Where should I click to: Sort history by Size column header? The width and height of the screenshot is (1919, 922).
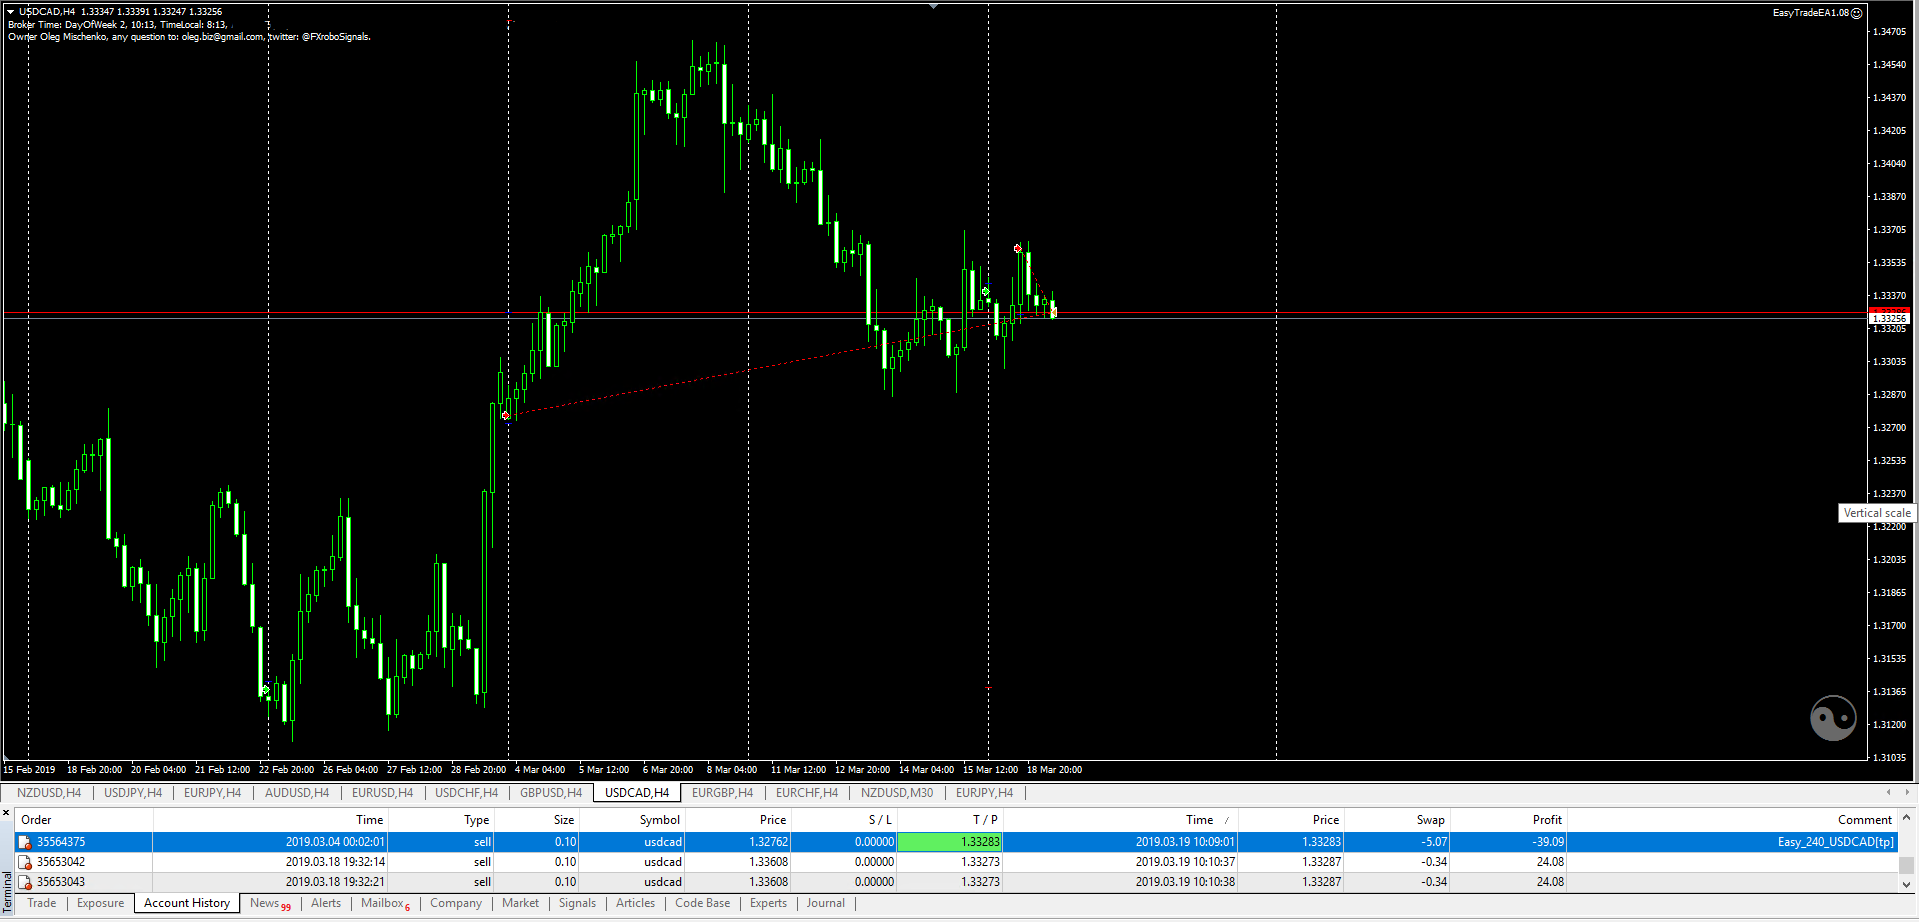coord(564,820)
